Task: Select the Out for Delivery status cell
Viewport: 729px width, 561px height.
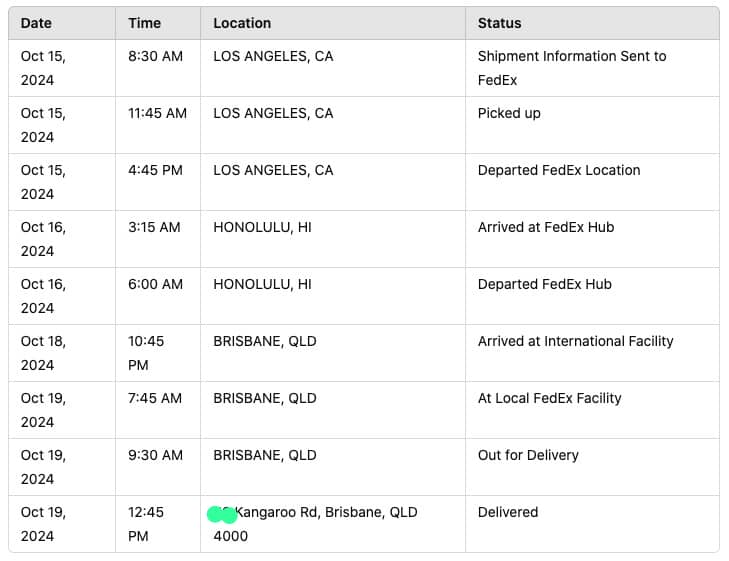Action: coord(528,456)
